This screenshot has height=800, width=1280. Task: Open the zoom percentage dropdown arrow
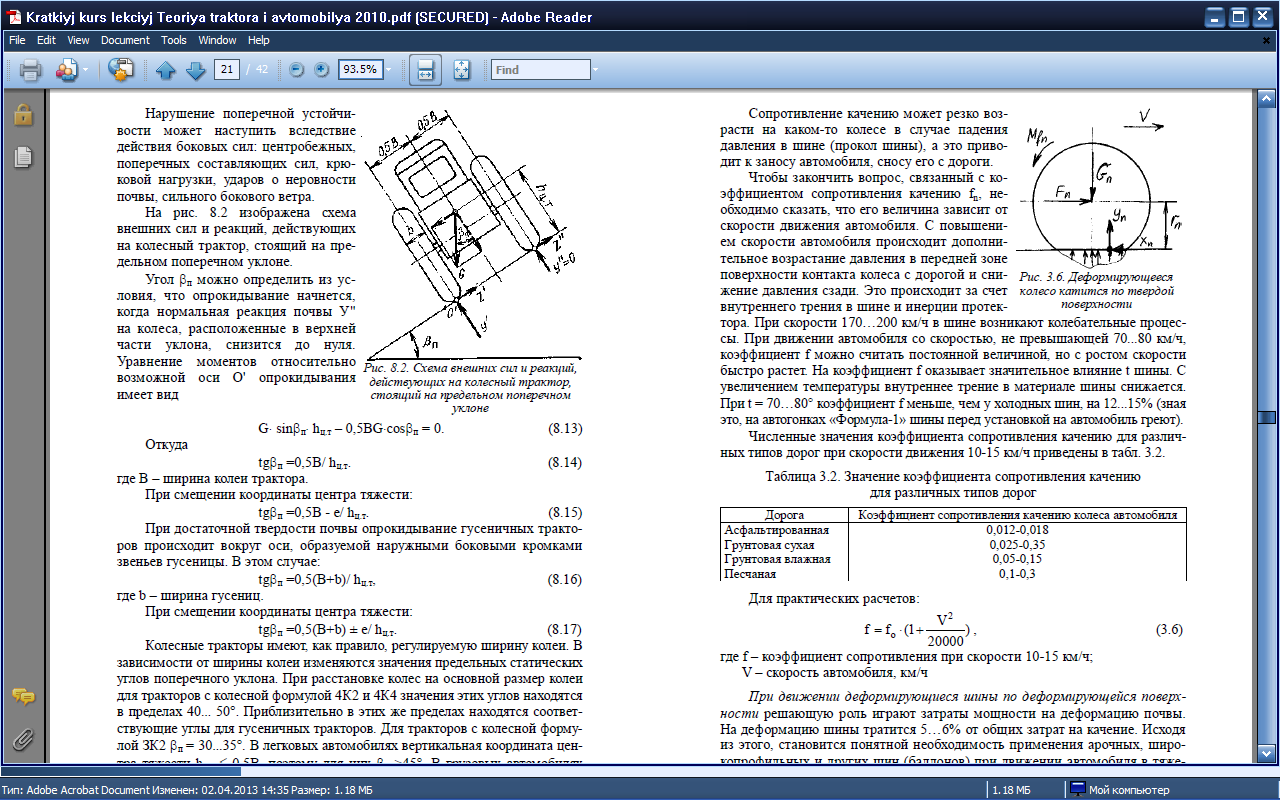pyautogui.click(x=389, y=70)
